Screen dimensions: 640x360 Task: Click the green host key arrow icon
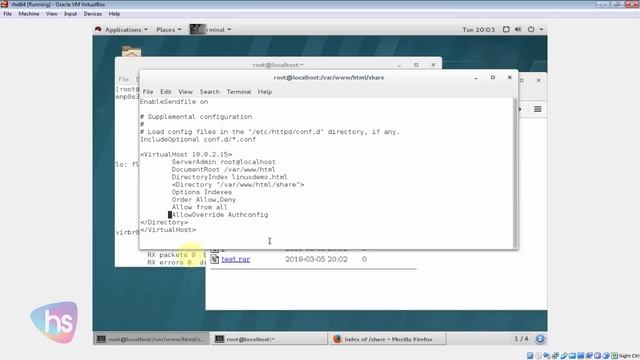click(x=615, y=356)
